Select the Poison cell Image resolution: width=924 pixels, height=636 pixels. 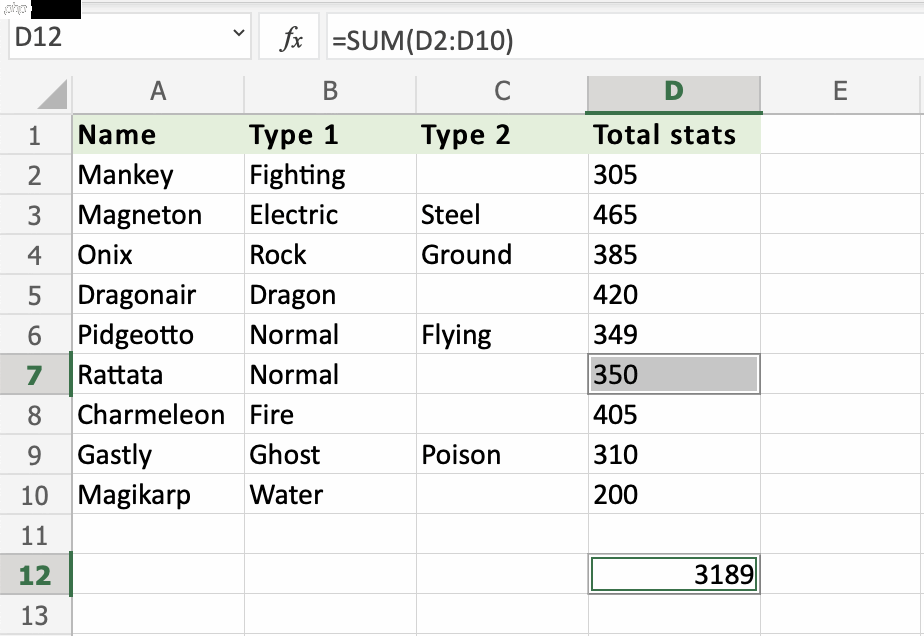502,455
